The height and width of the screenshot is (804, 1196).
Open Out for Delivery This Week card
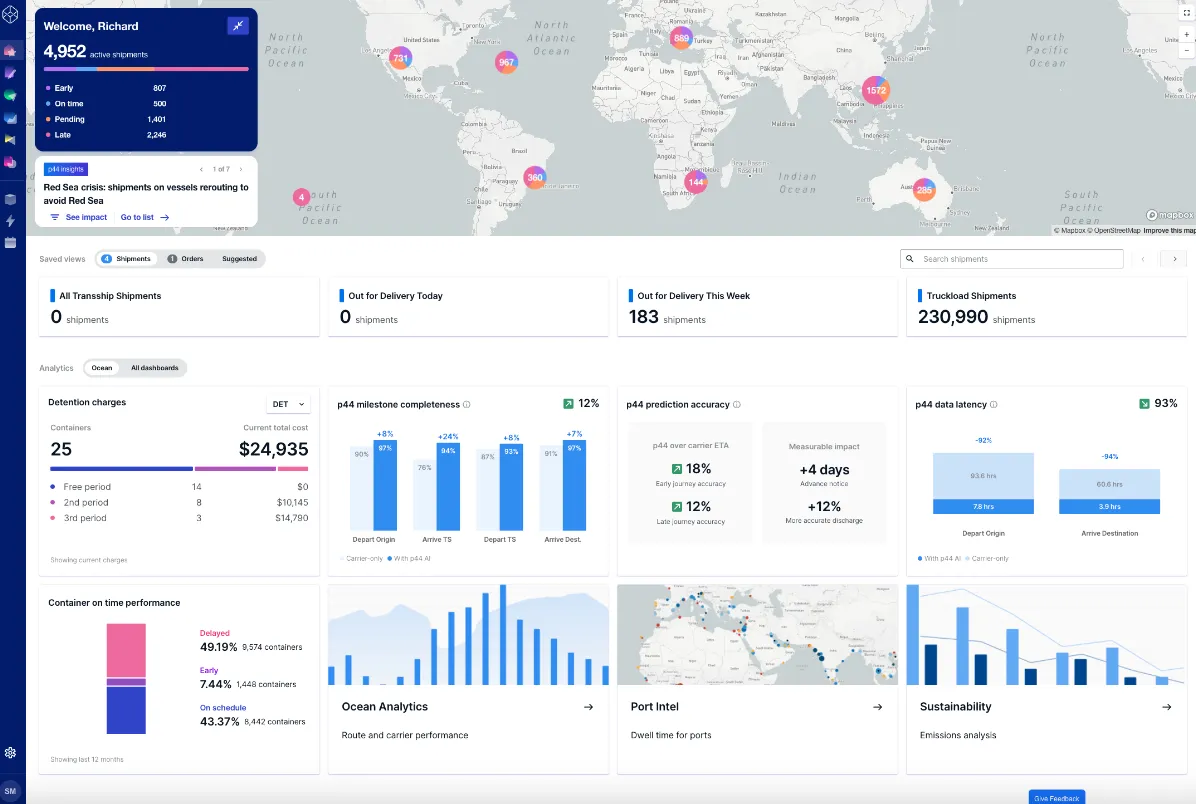pyautogui.click(x=757, y=307)
